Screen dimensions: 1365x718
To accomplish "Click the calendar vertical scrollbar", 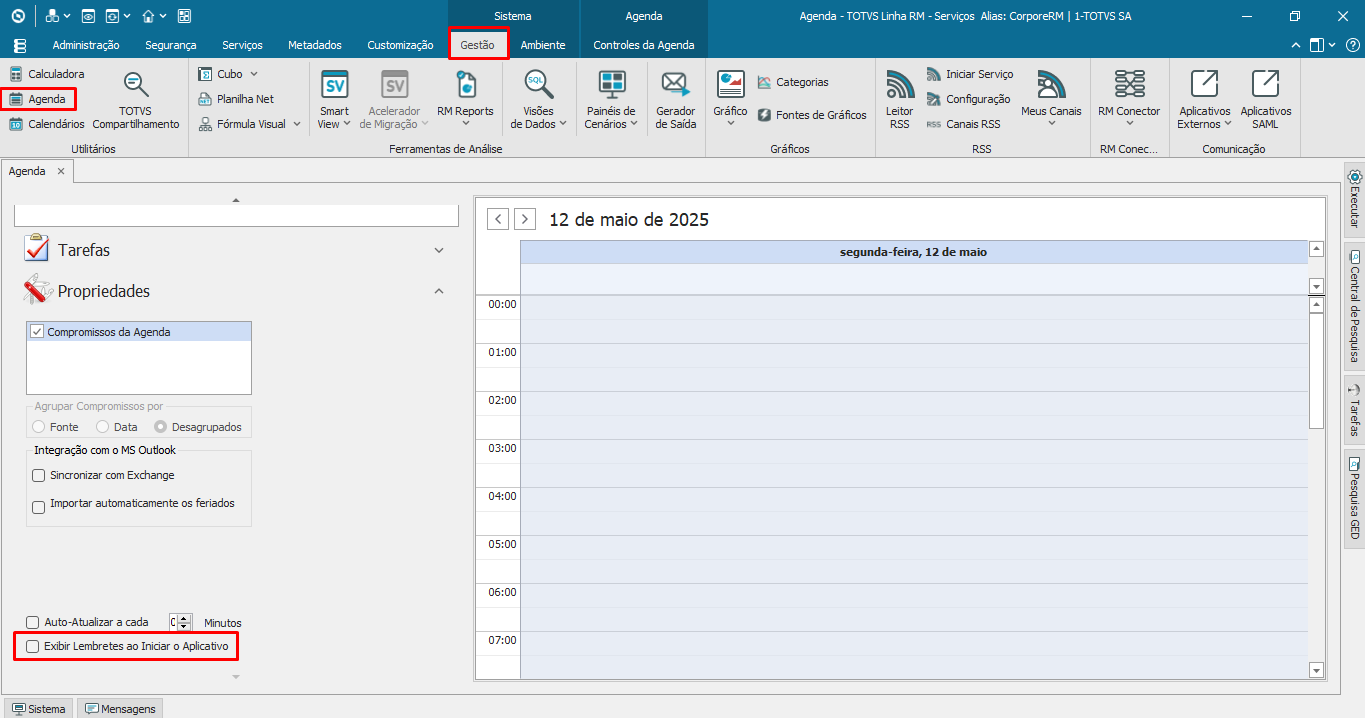I will point(1316,370).
